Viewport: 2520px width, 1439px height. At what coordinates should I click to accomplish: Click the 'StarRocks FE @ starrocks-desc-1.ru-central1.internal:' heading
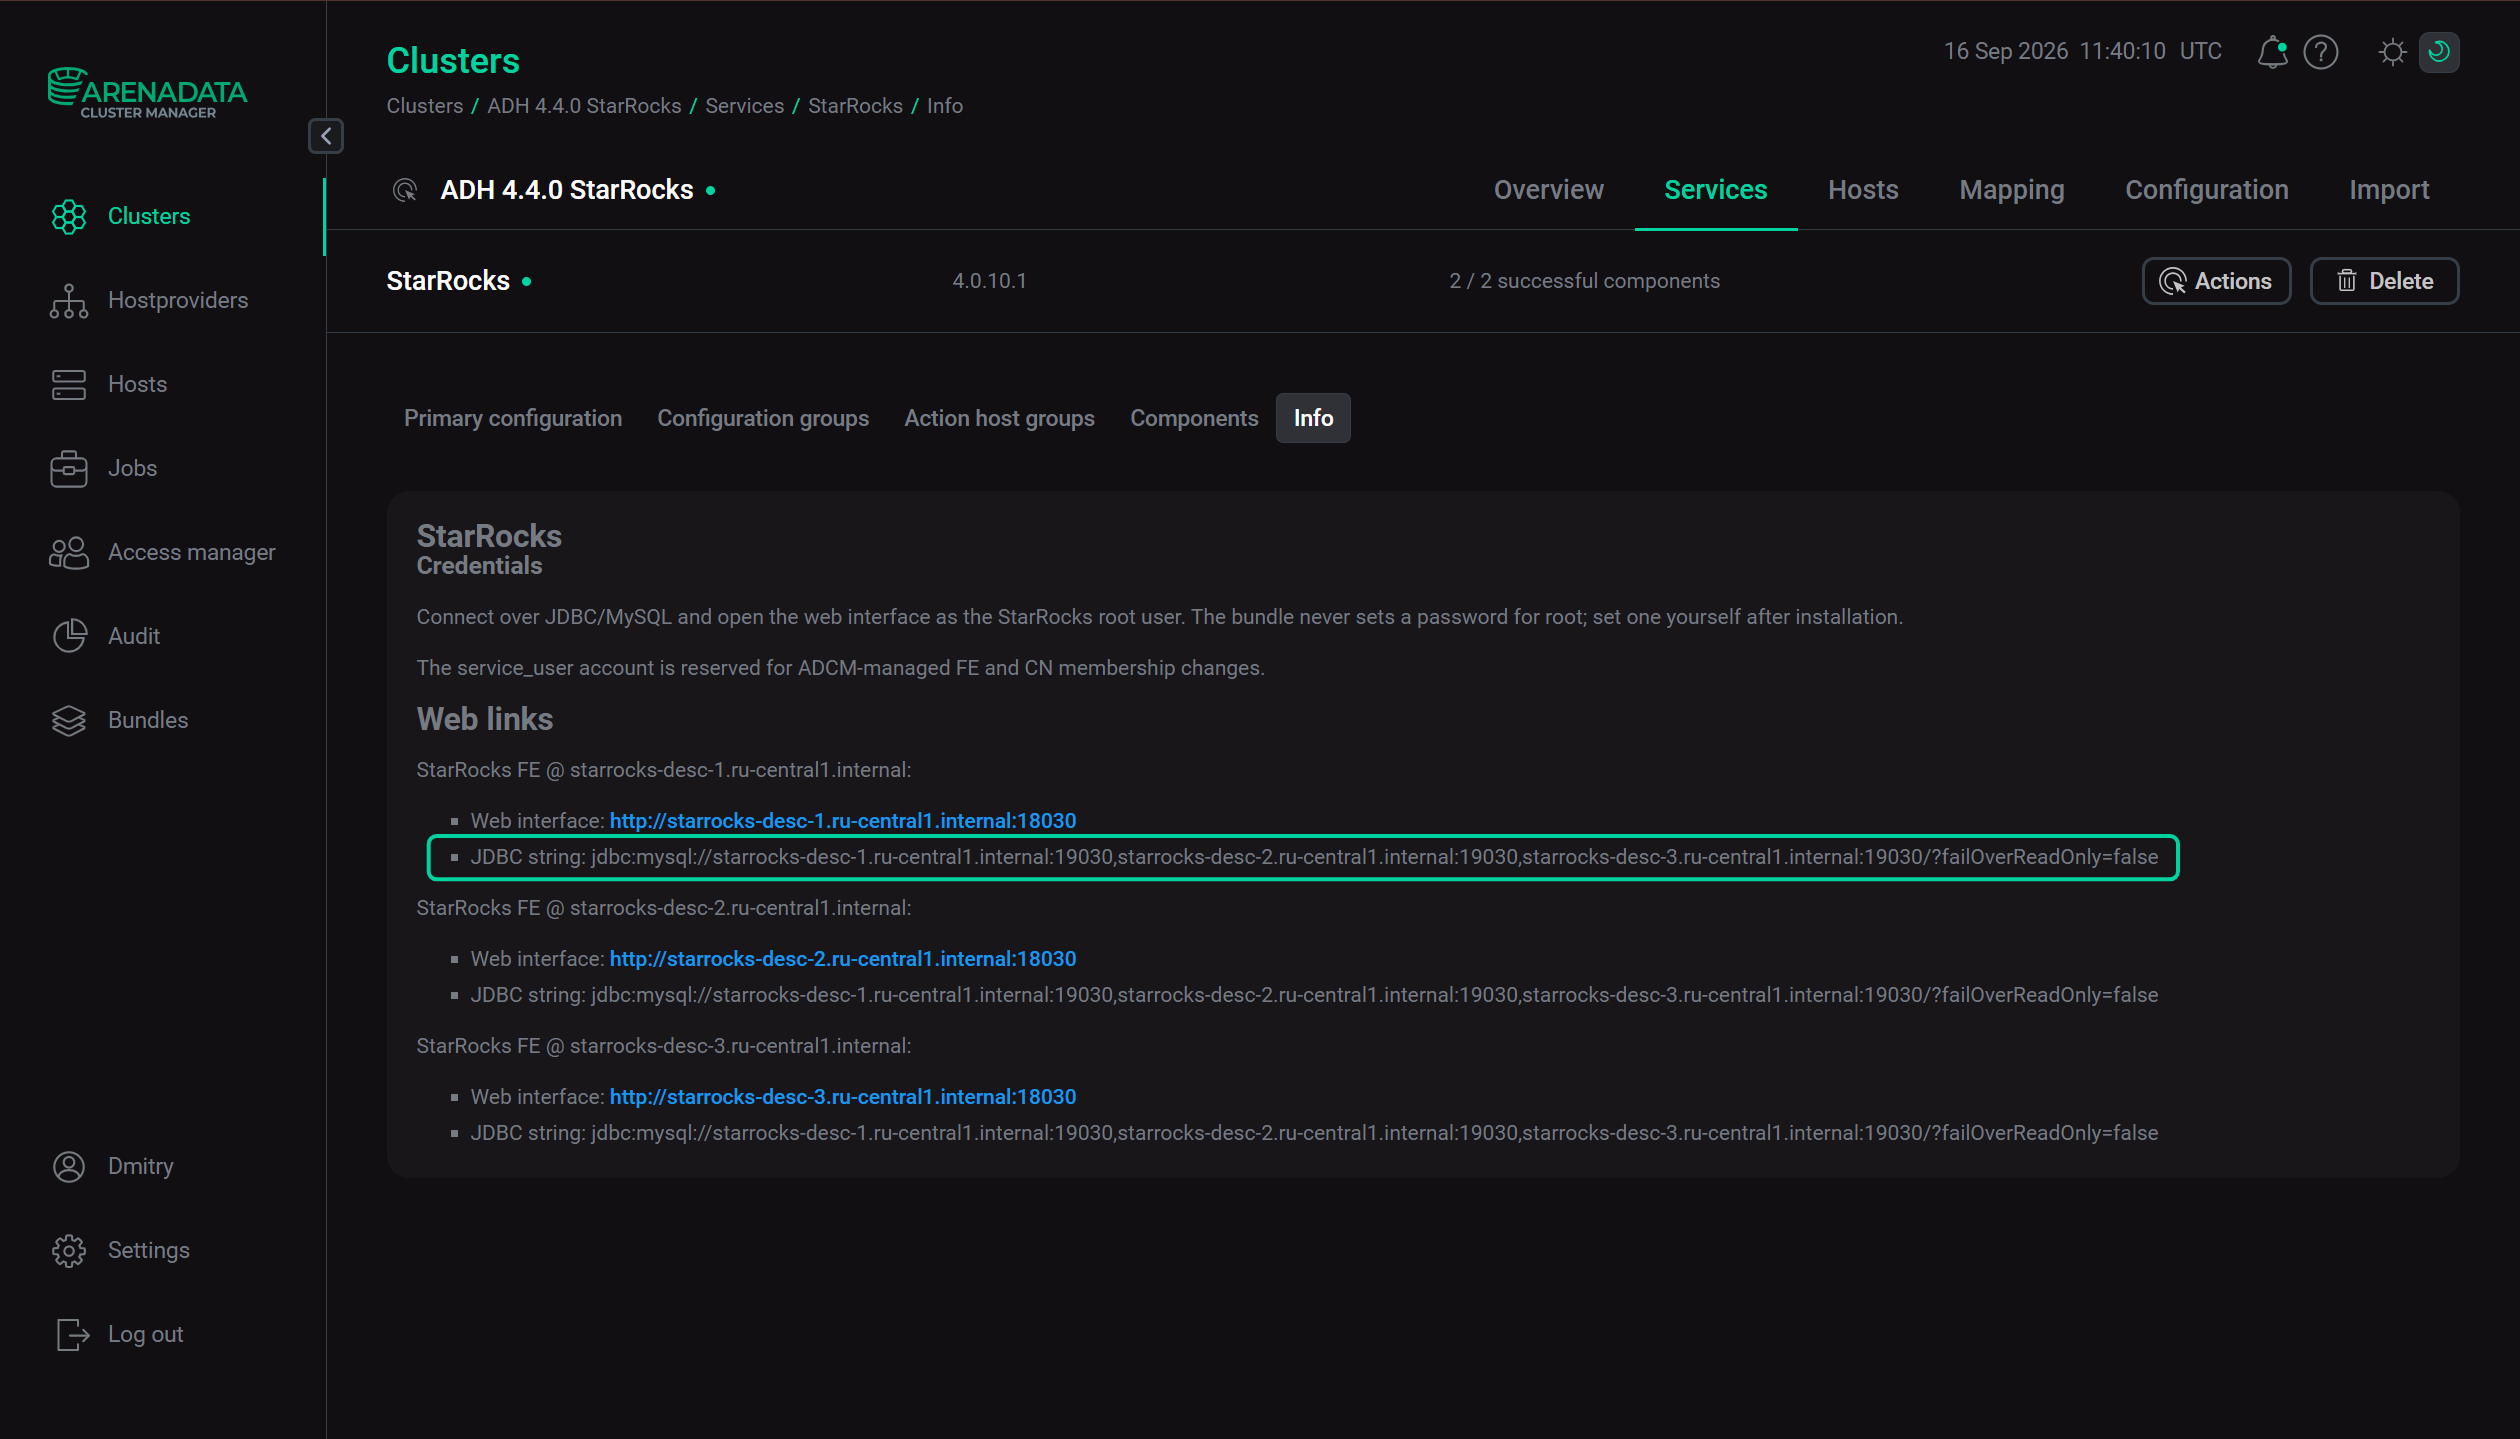pyautogui.click(x=664, y=770)
